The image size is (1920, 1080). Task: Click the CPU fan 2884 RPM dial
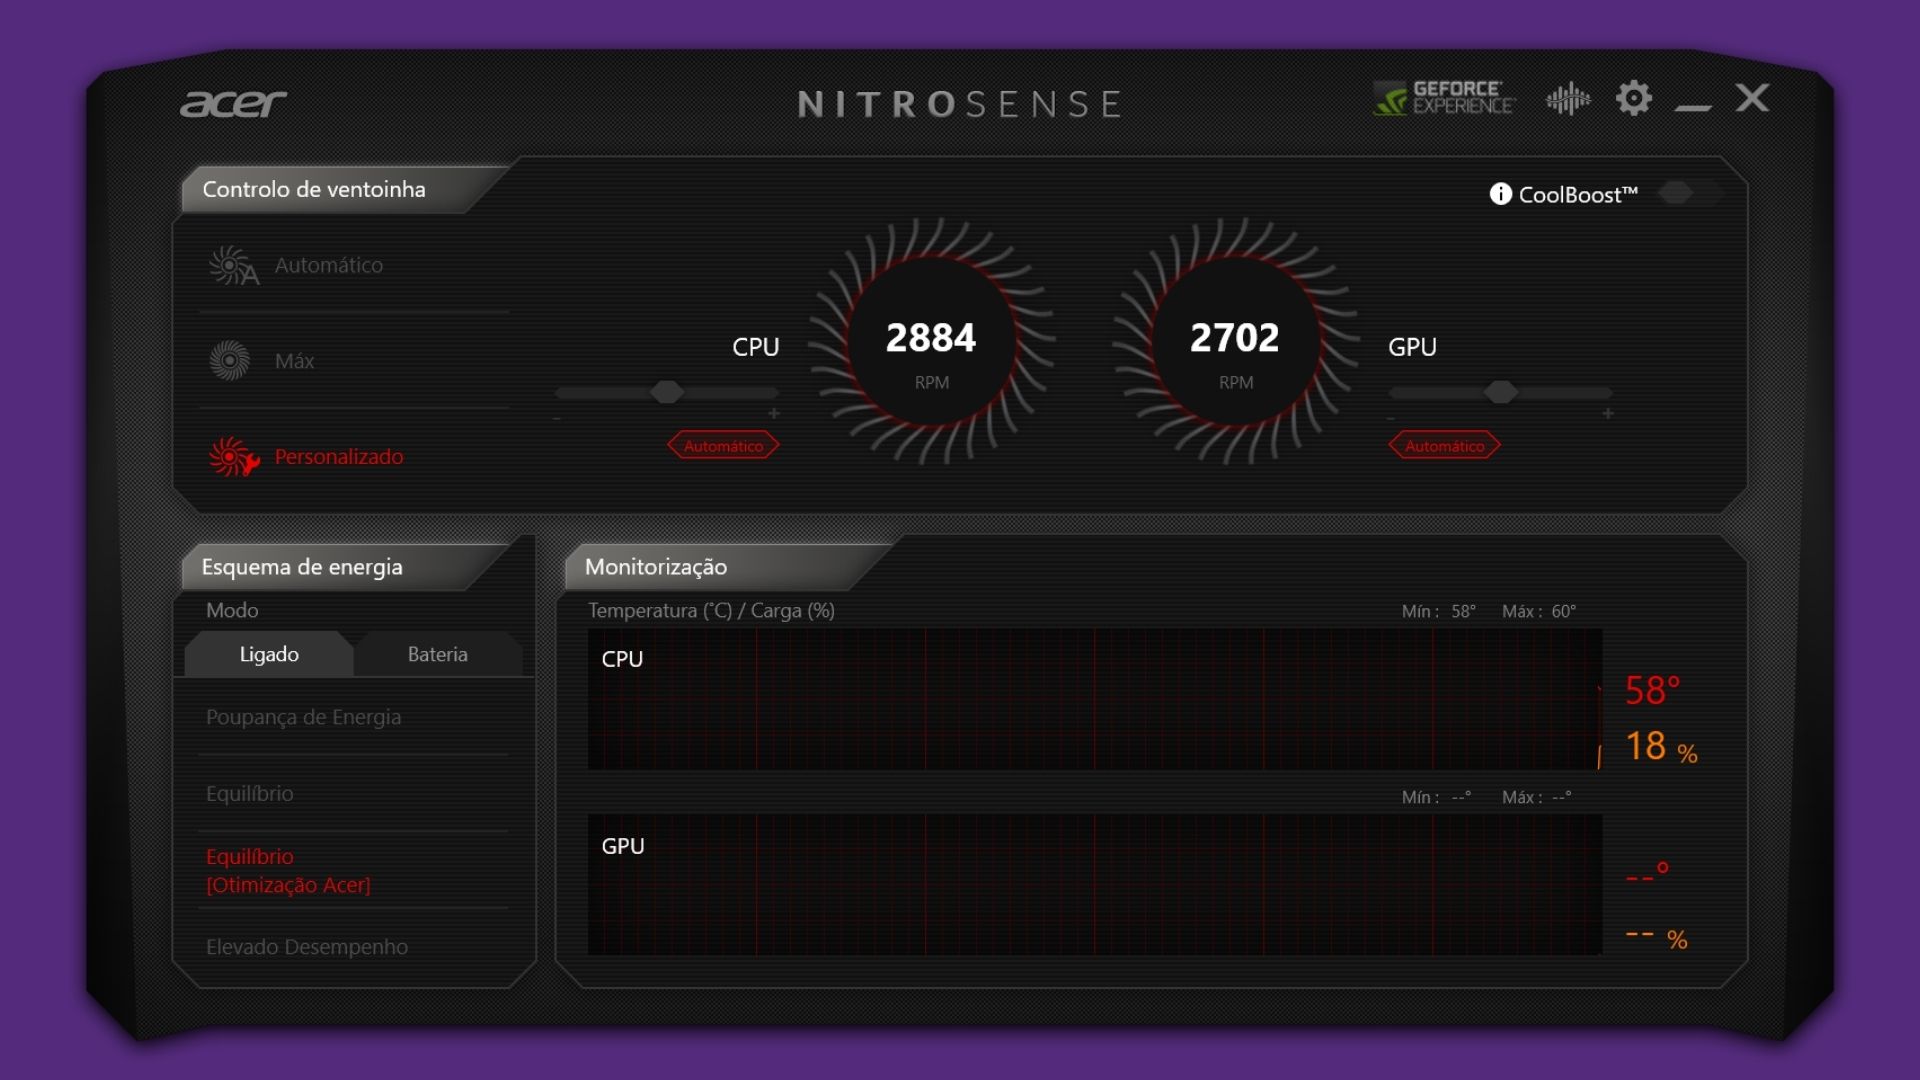(931, 341)
